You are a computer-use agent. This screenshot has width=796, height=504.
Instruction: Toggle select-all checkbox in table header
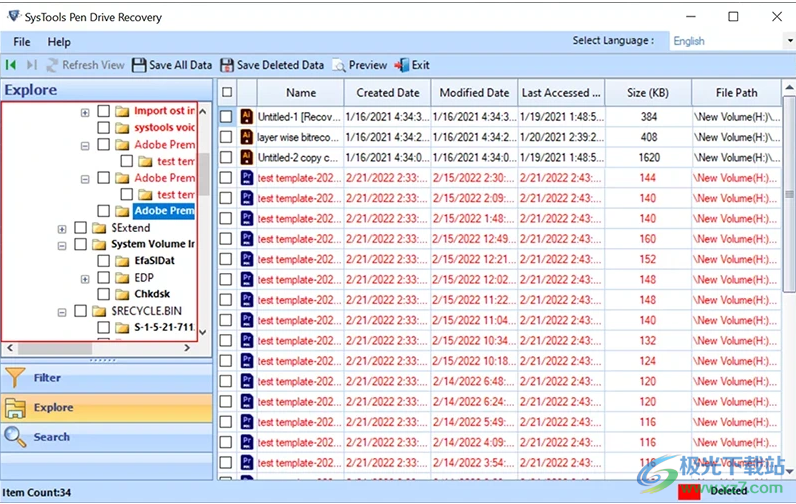pos(227,92)
